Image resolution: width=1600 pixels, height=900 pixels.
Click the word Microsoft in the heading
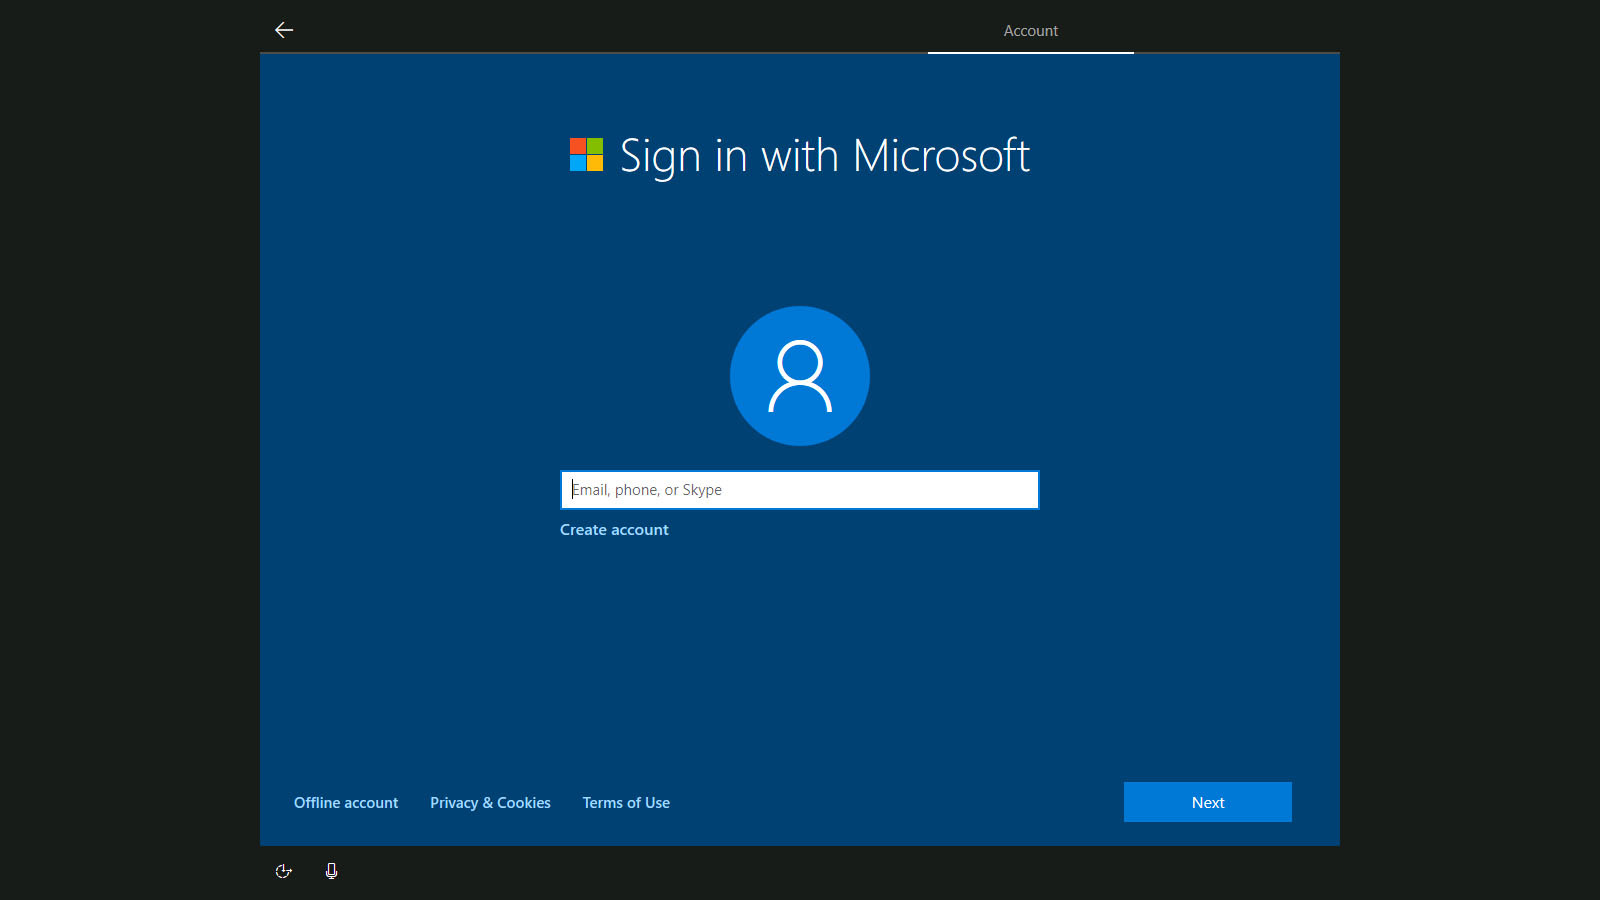coord(941,156)
